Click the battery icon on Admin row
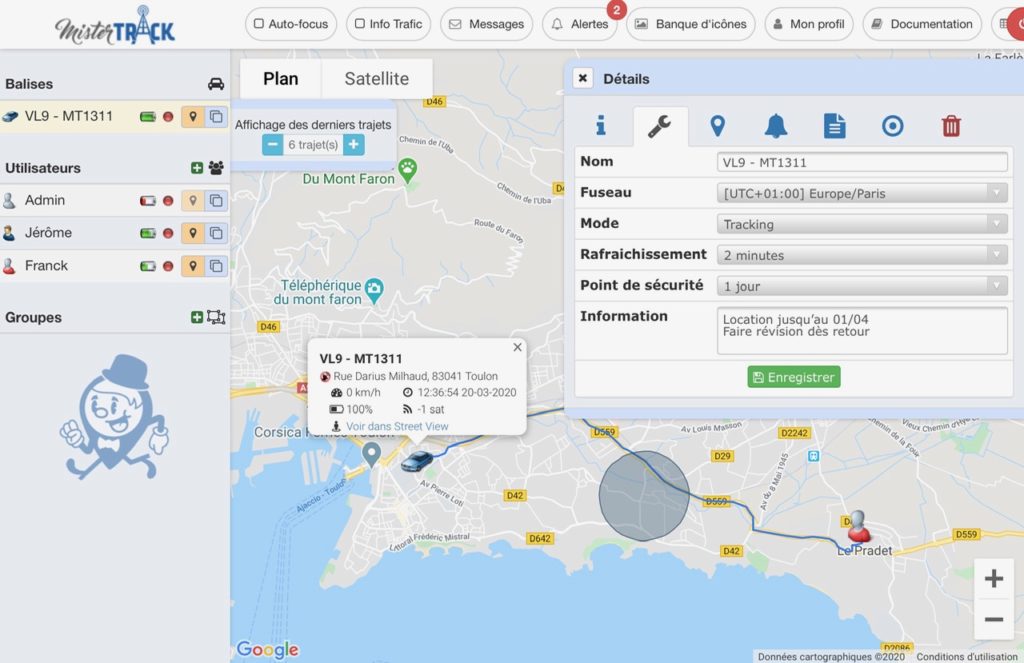The width and height of the screenshot is (1024, 663). [148, 201]
